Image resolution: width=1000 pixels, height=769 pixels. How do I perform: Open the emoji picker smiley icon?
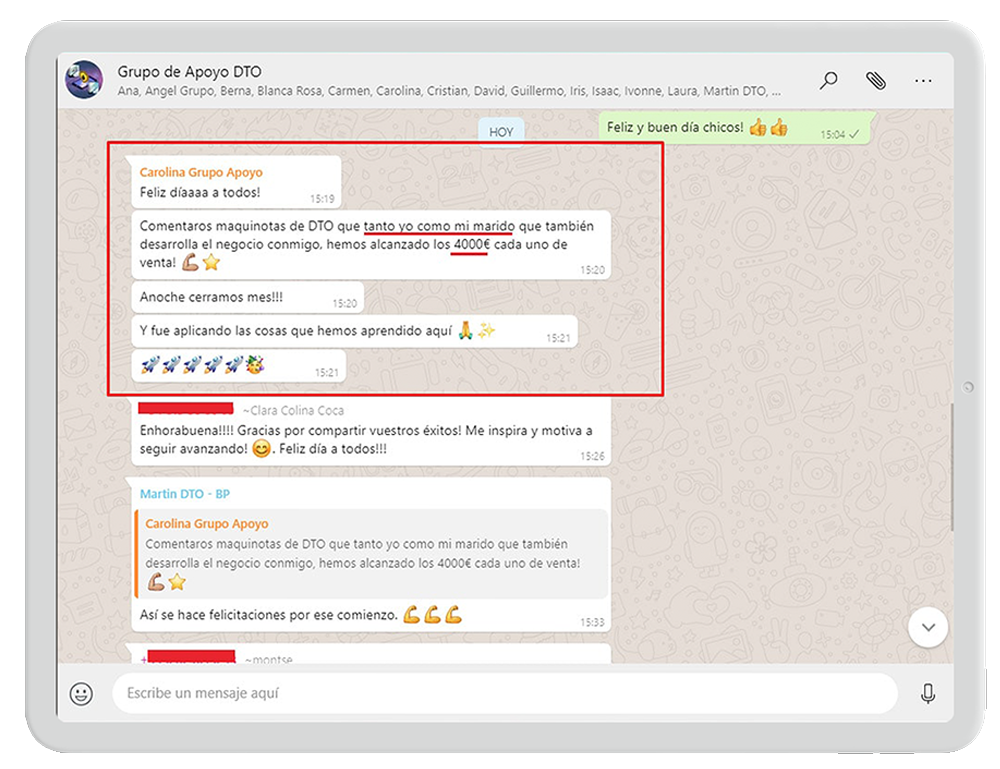point(82,693)
